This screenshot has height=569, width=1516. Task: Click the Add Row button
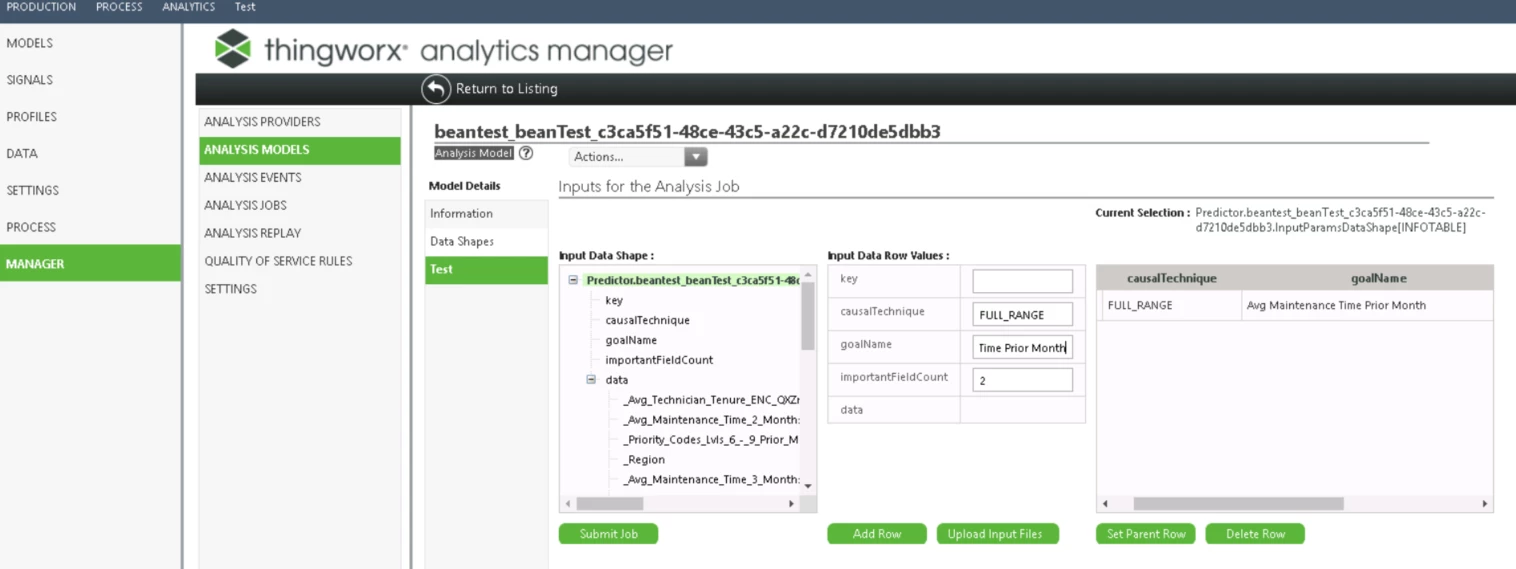coord(877,534)
